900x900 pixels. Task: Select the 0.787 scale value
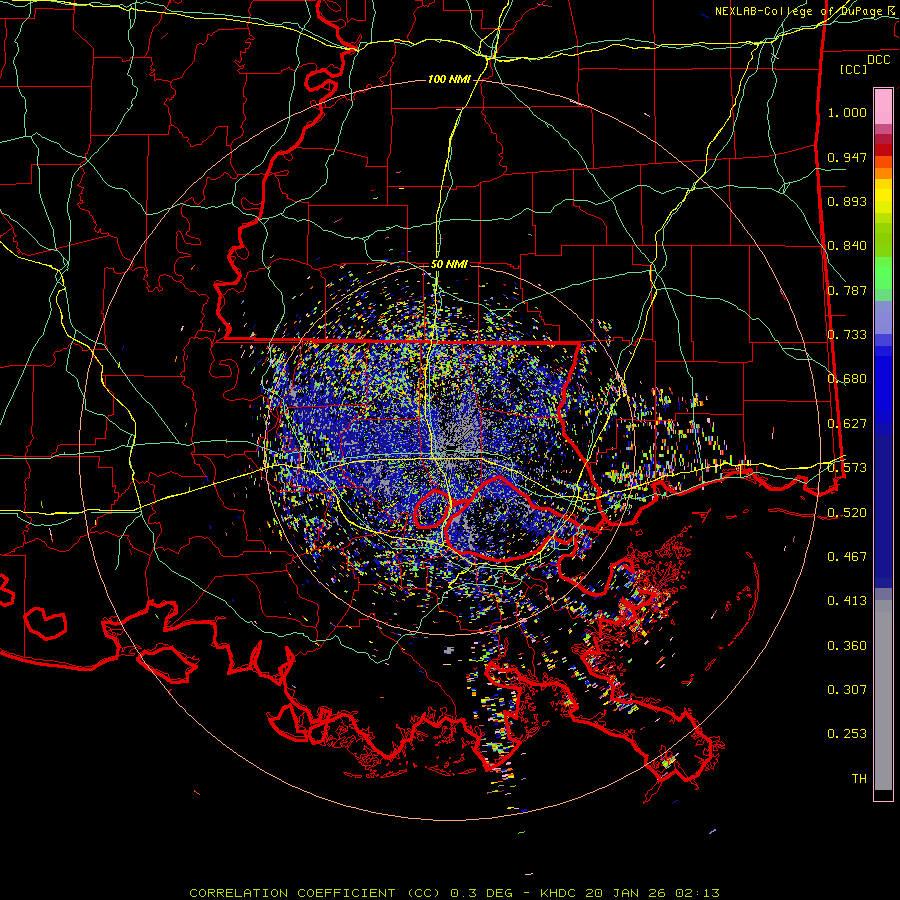[x=847, y=290]
